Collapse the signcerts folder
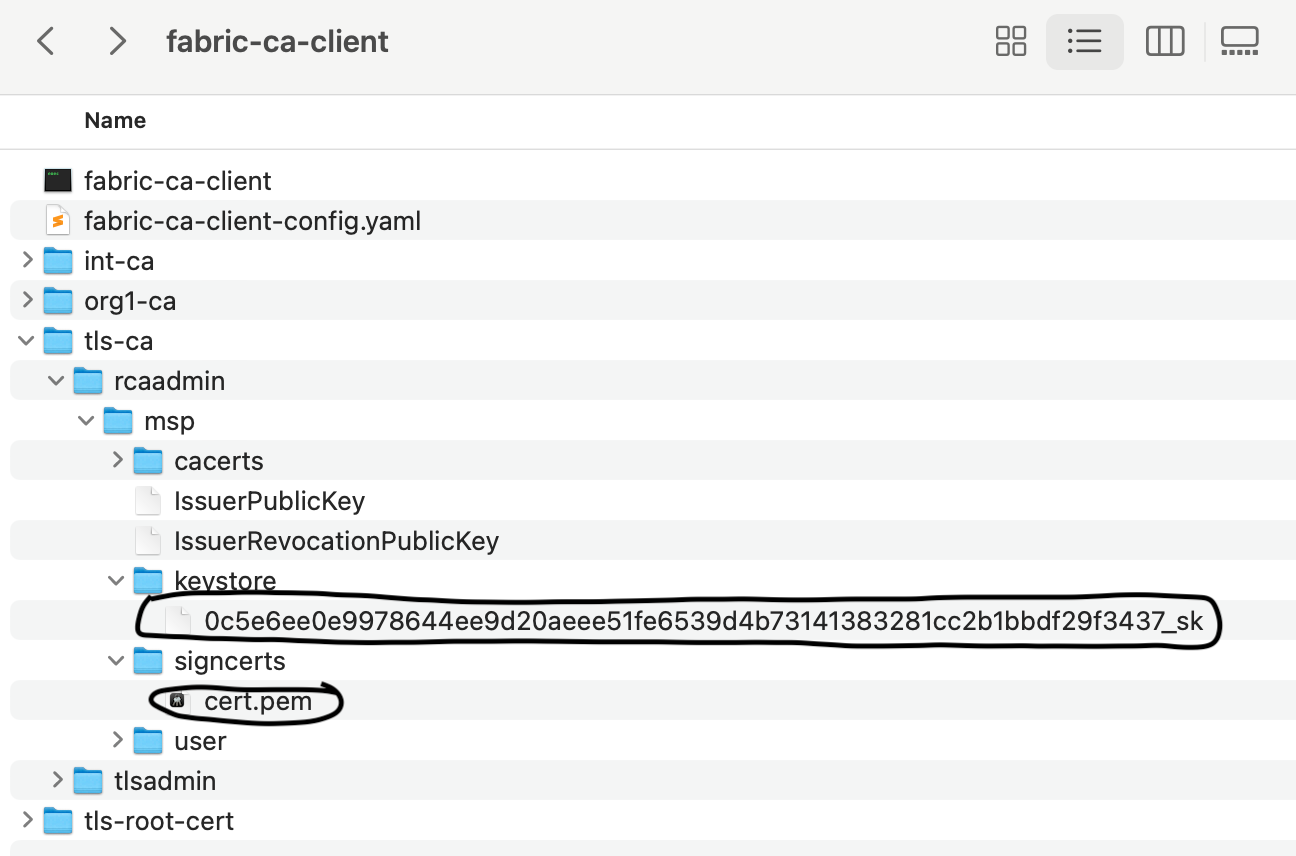The image size is (1296, 856). coord(117,661)
